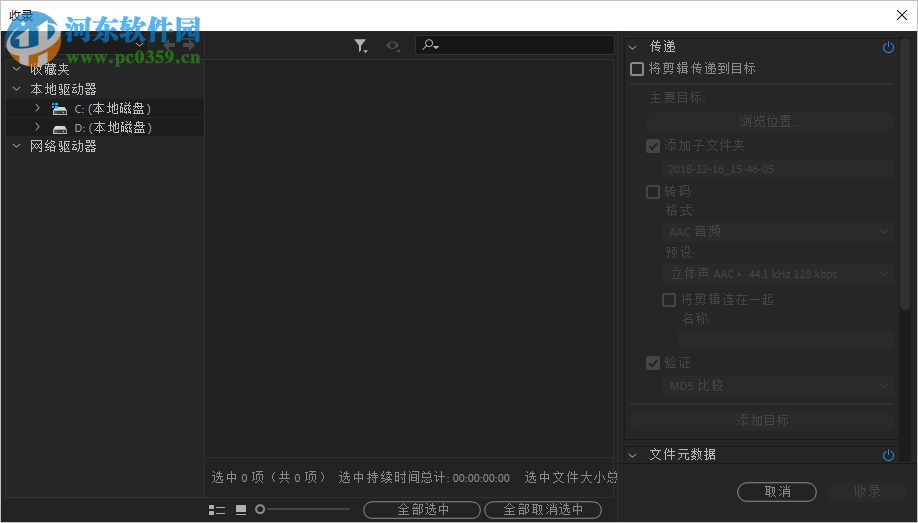
Task: Switch to thumbnail view icon
Action: tap(241, 510)
